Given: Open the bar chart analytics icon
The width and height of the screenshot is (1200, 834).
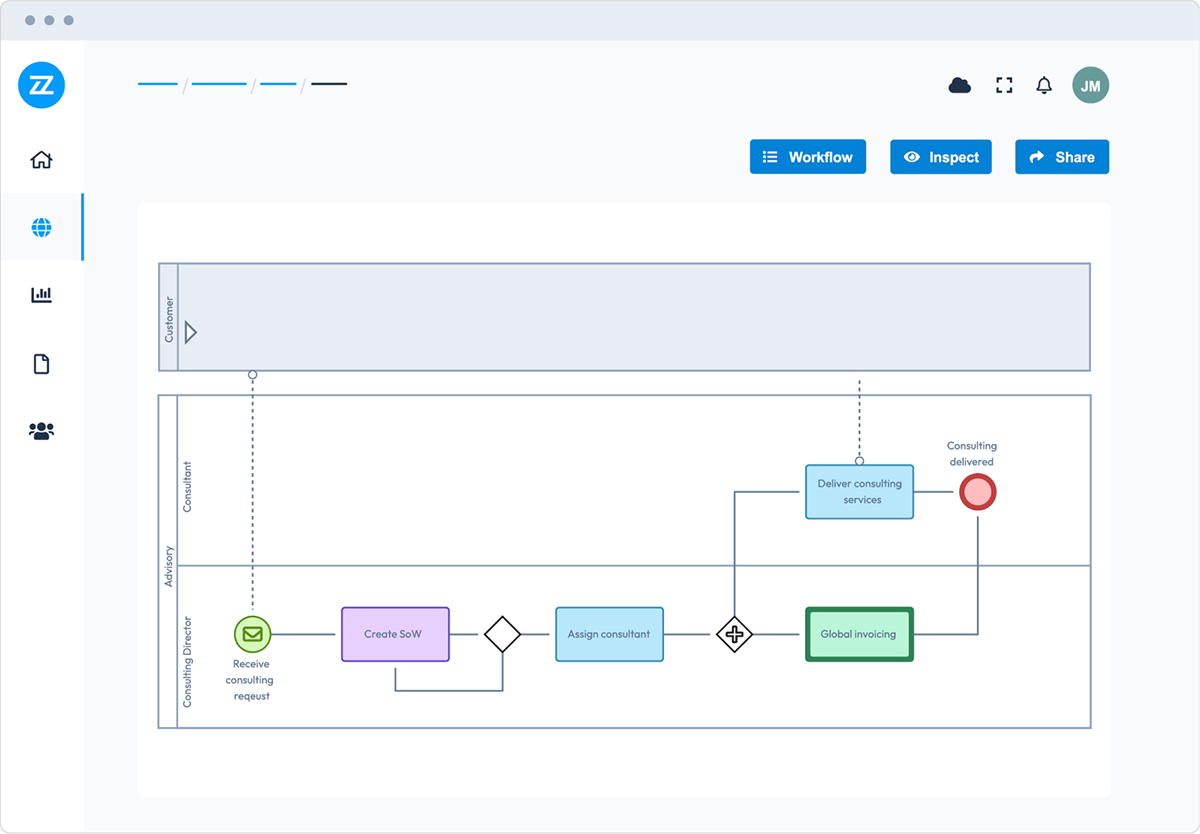Looking at the screenshot, I should [41, 295].
